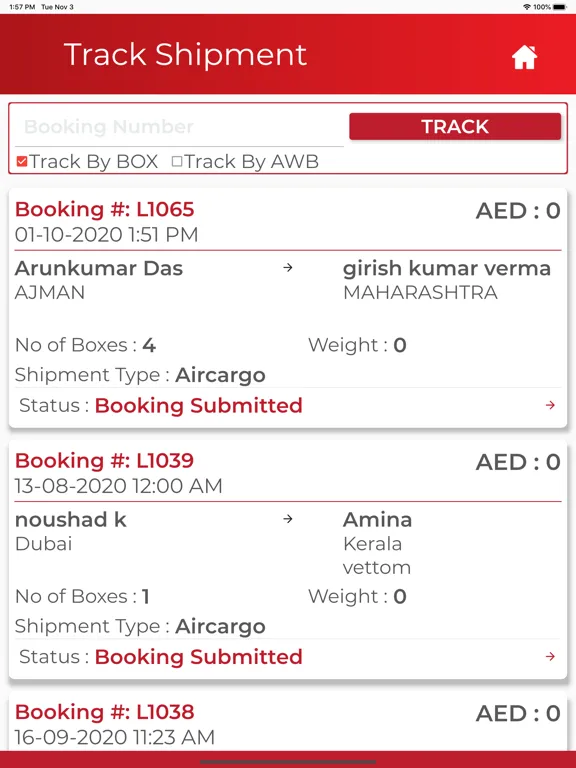
Task: Focus the Booking Number input field
Action: click(x=179, y=127)
